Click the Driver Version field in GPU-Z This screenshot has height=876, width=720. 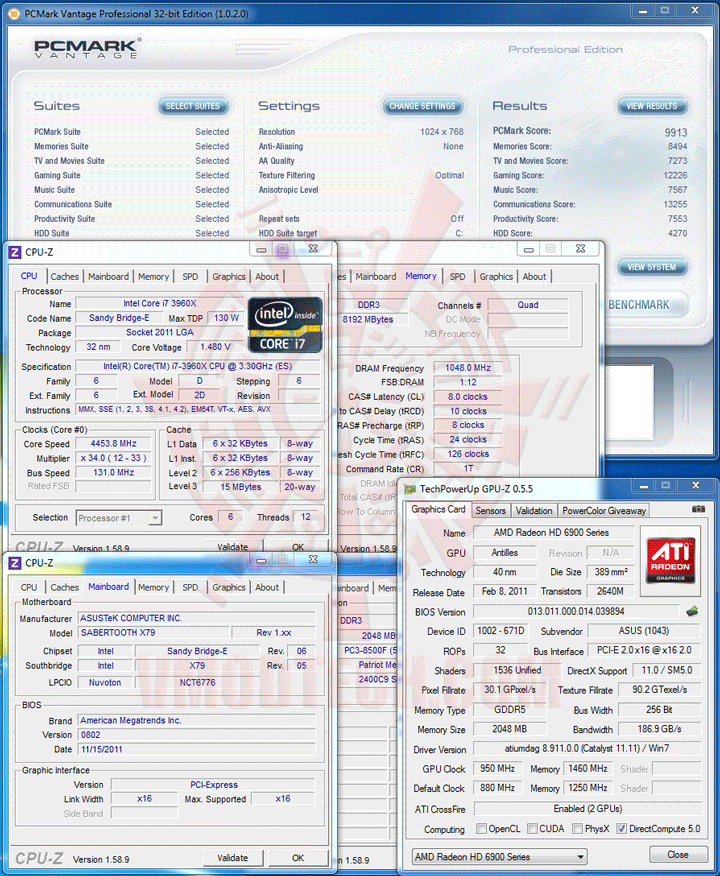[x=587, y=748]
